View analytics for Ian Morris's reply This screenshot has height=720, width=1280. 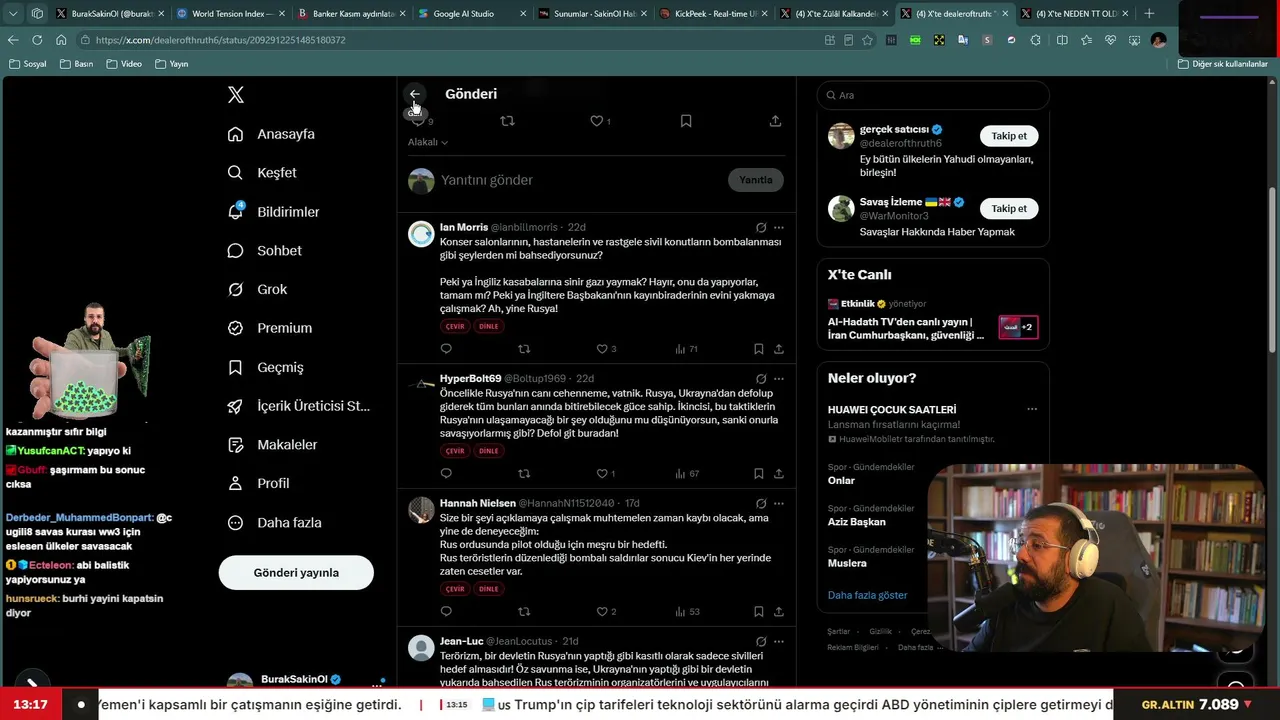tap(686, 349)
